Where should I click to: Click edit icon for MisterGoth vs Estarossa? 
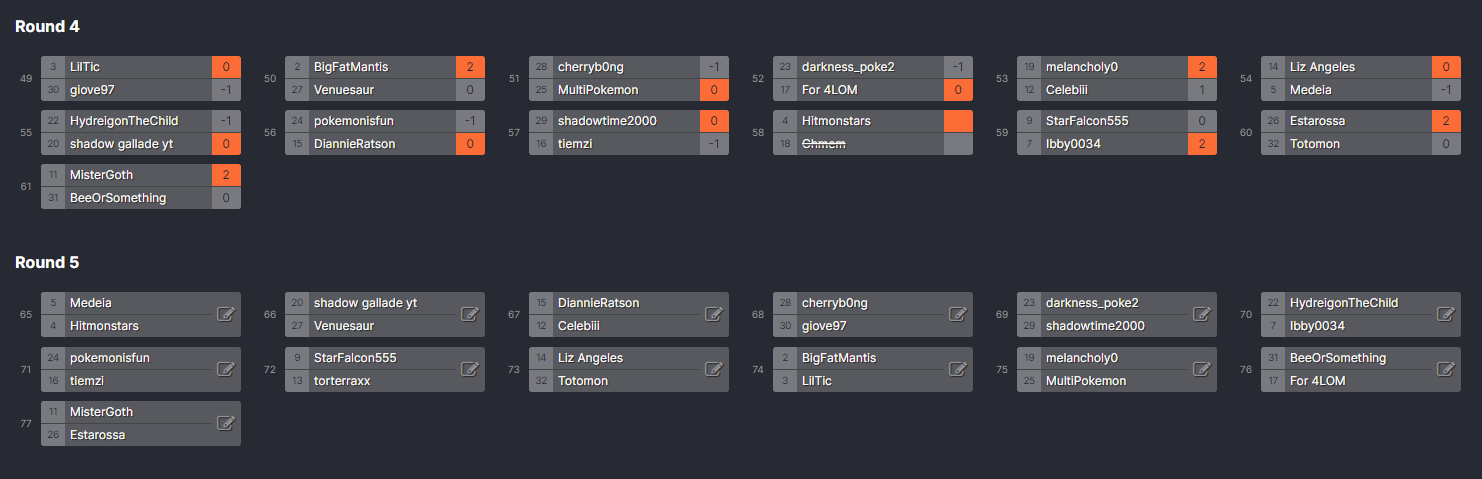pos(226,423)
